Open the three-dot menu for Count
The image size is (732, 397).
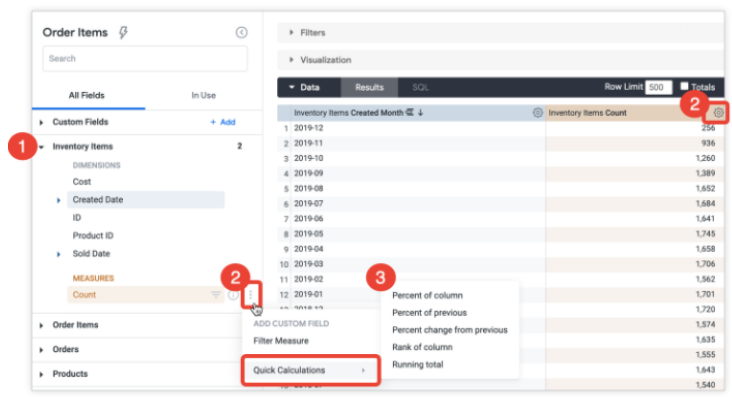(251, 295)
